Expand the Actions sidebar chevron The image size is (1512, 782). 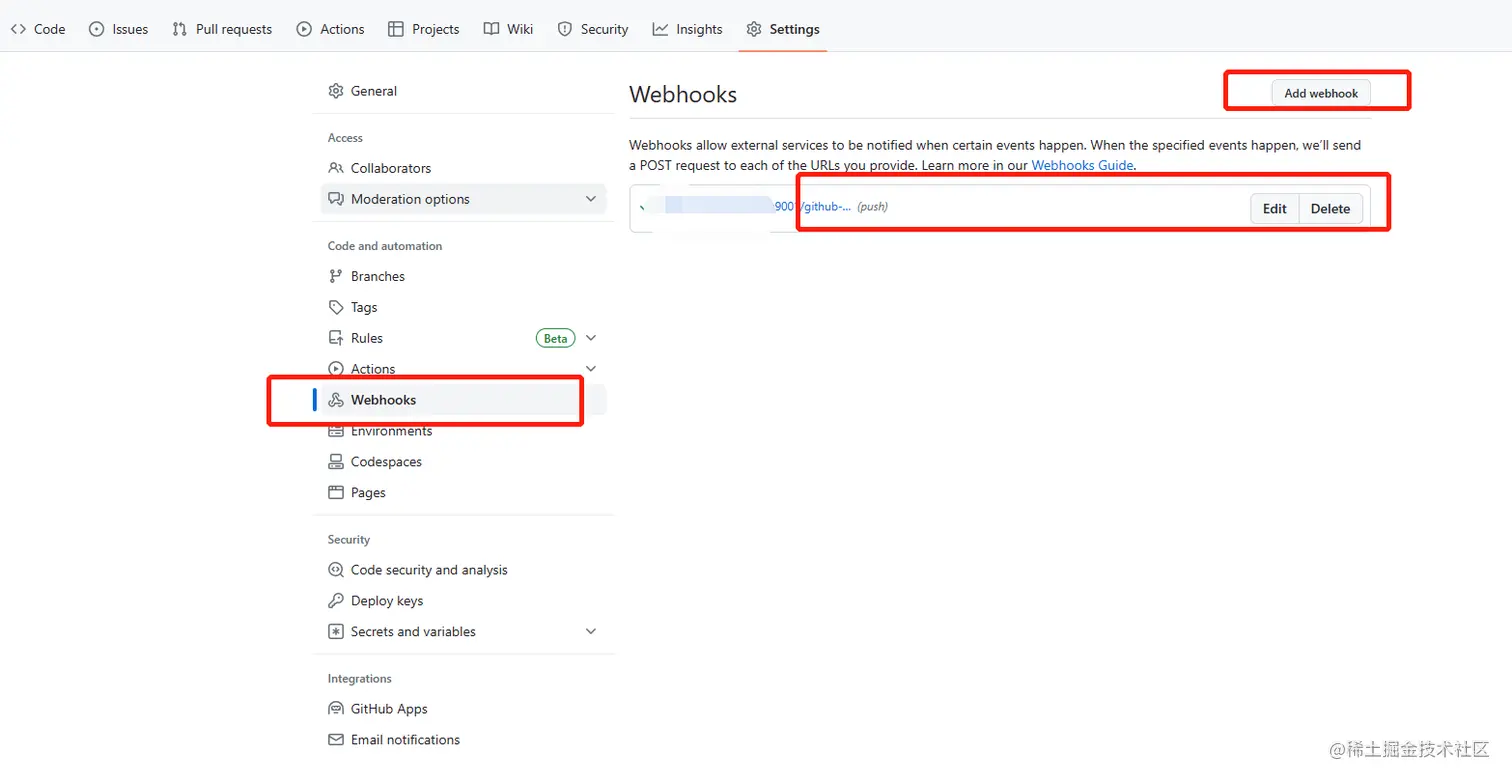(591, 369)
